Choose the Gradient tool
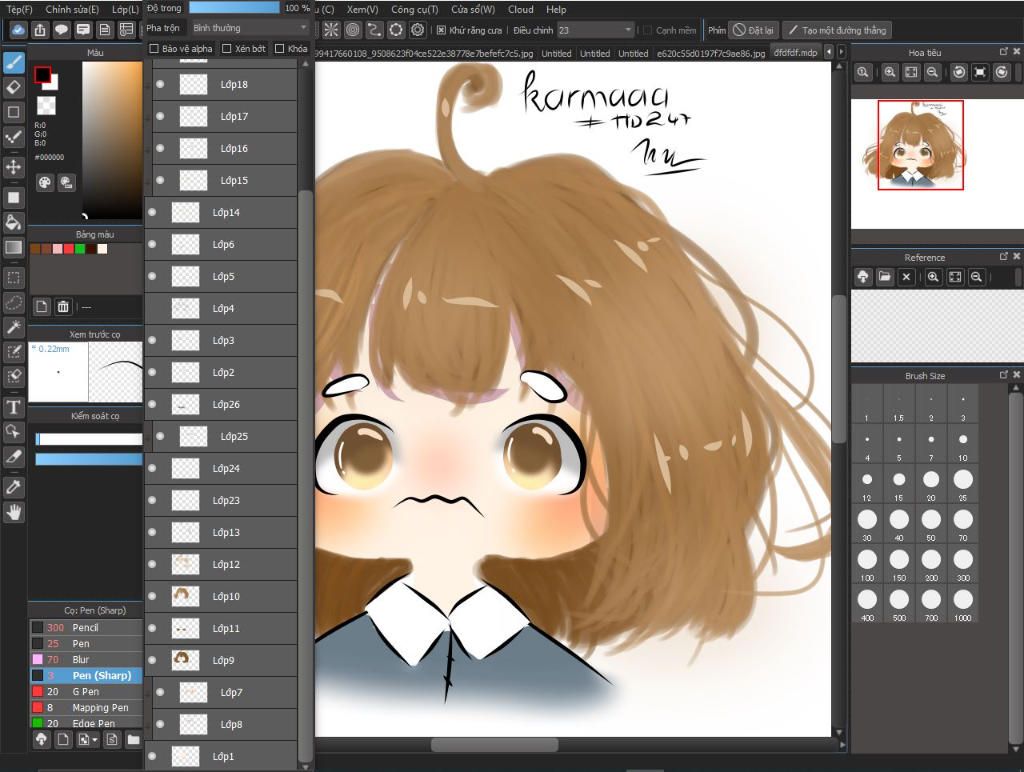The width and height of the screenshot is (1024, 772). [14, 248]
